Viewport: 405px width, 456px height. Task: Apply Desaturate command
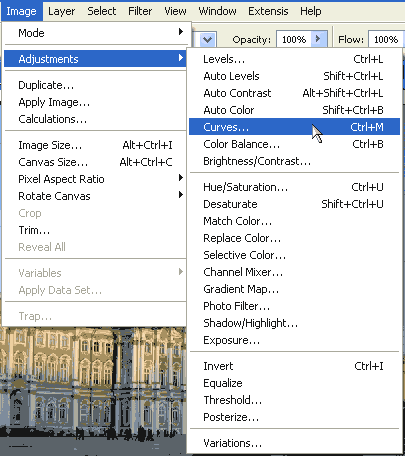294,204
